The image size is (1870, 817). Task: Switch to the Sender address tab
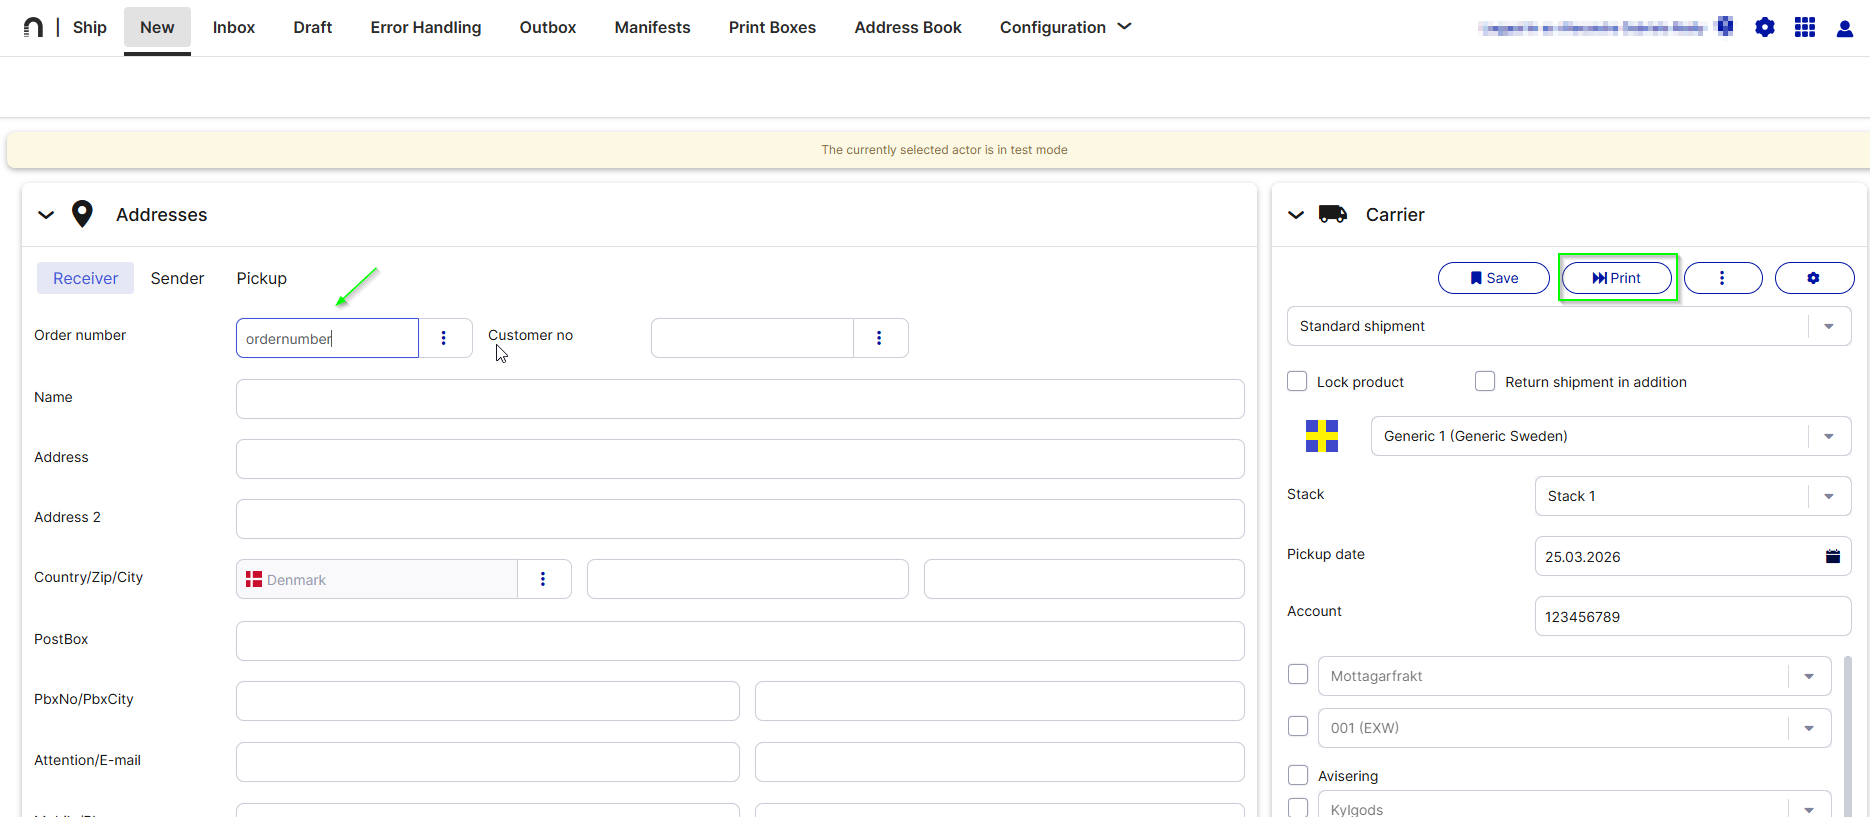tap(177, 278)
